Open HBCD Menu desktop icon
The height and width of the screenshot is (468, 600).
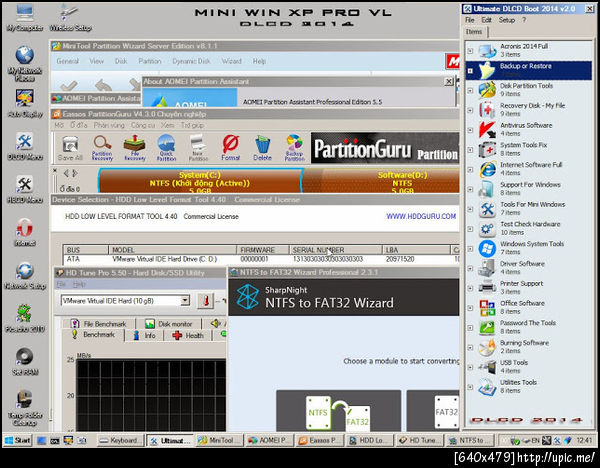tap(24, 189)
